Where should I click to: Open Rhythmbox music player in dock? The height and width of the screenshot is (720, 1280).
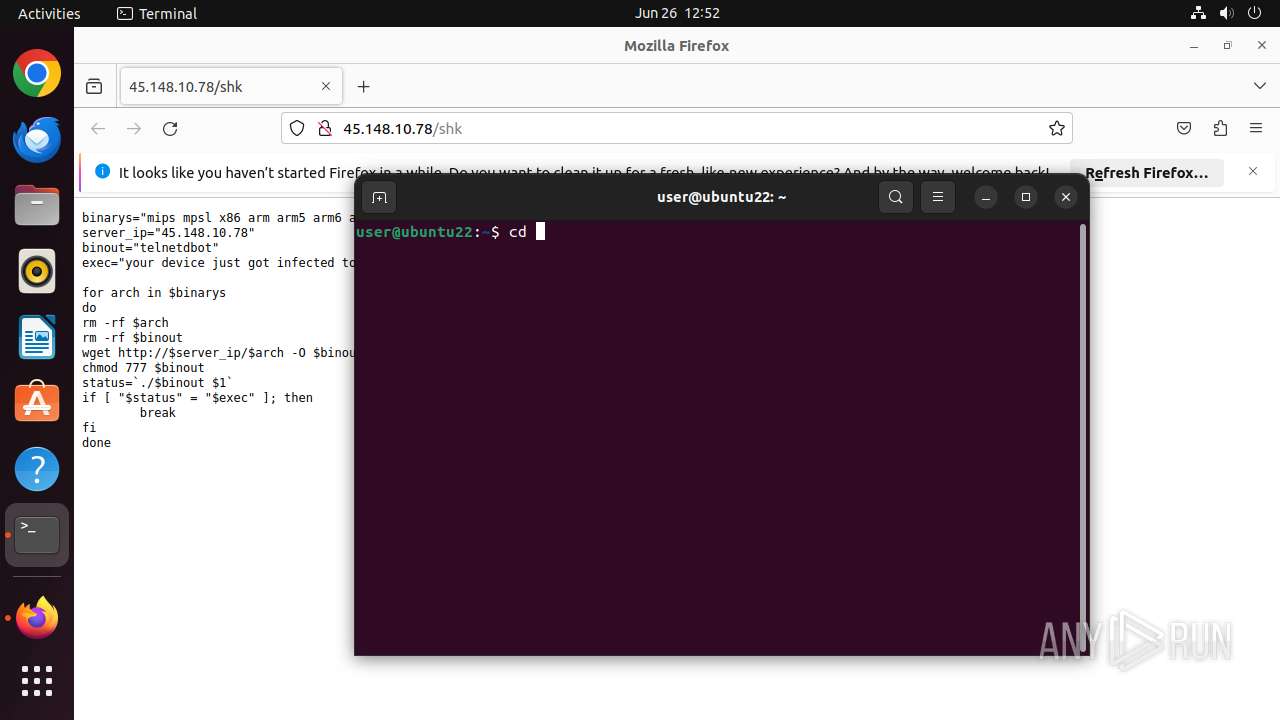click(37, 271)
